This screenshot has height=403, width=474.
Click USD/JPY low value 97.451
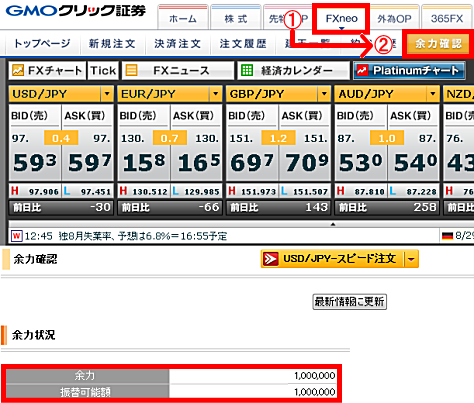[x=96, y=192]
